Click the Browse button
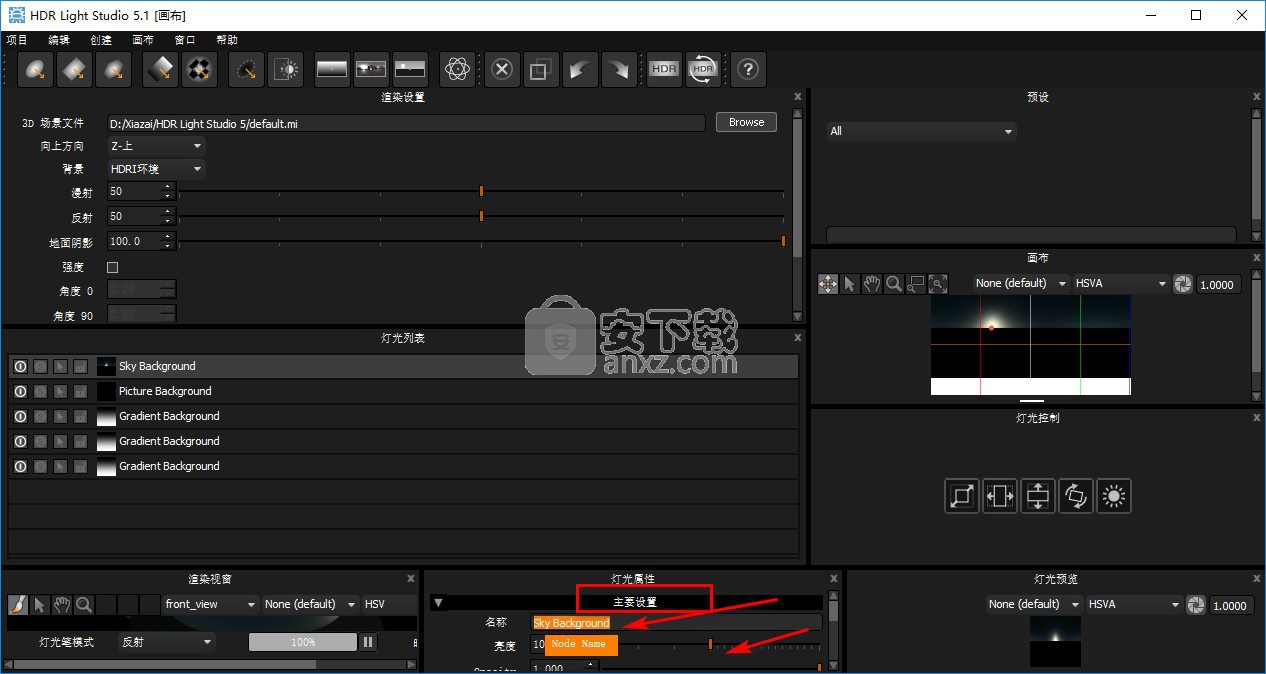This screenshot has height=674, width=1266. click(746, 122)
